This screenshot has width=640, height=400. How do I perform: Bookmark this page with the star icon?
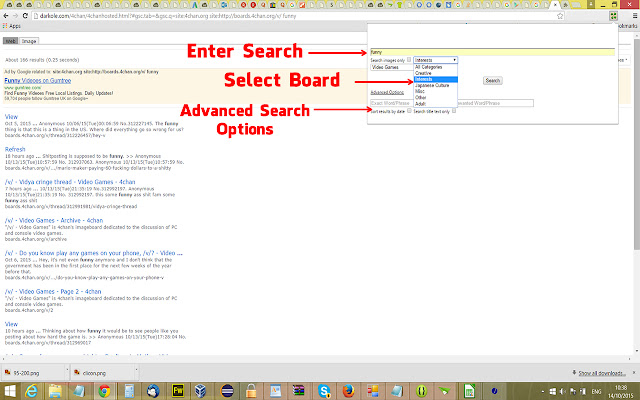[560, 16]
